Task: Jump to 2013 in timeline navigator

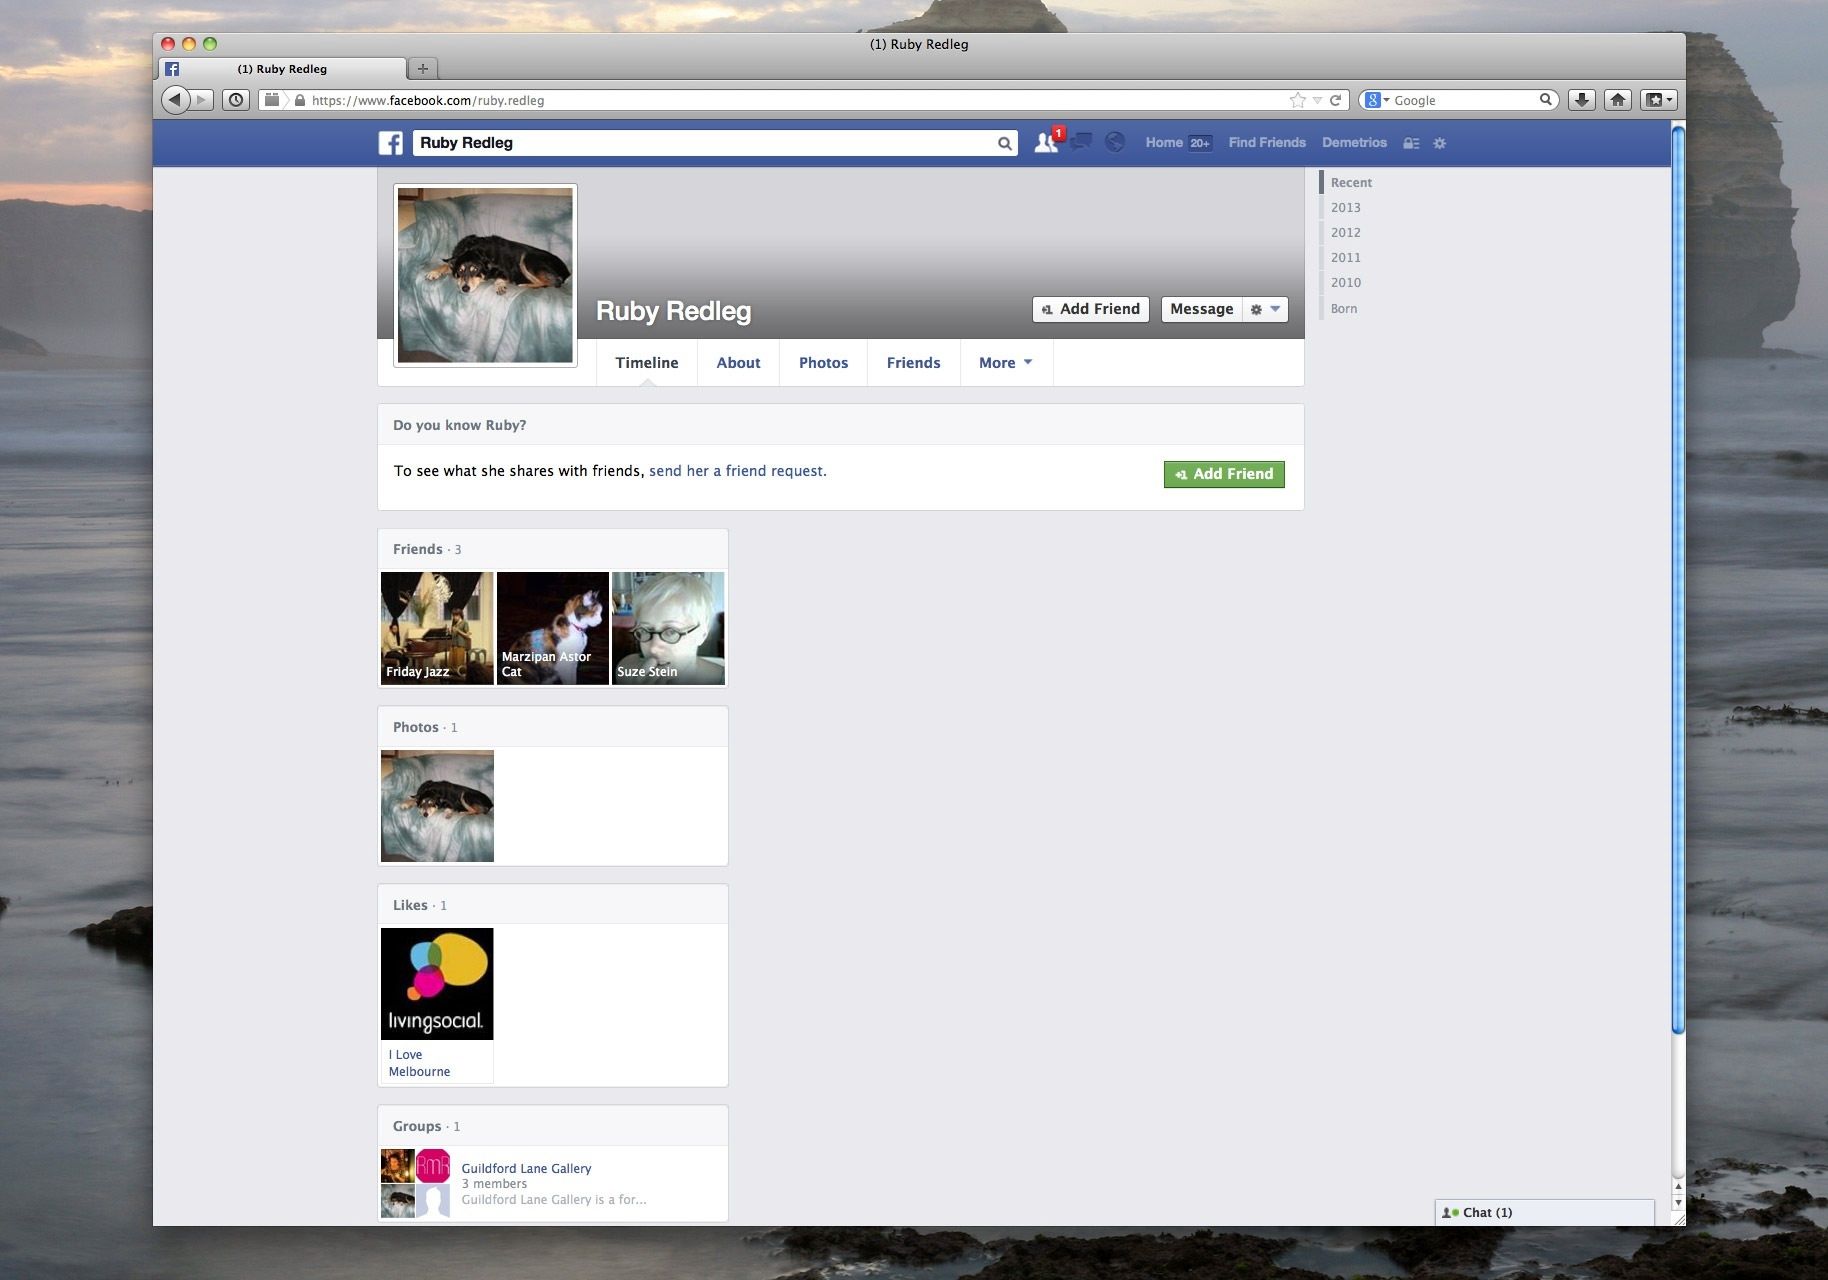Action: coord(1345,207)
